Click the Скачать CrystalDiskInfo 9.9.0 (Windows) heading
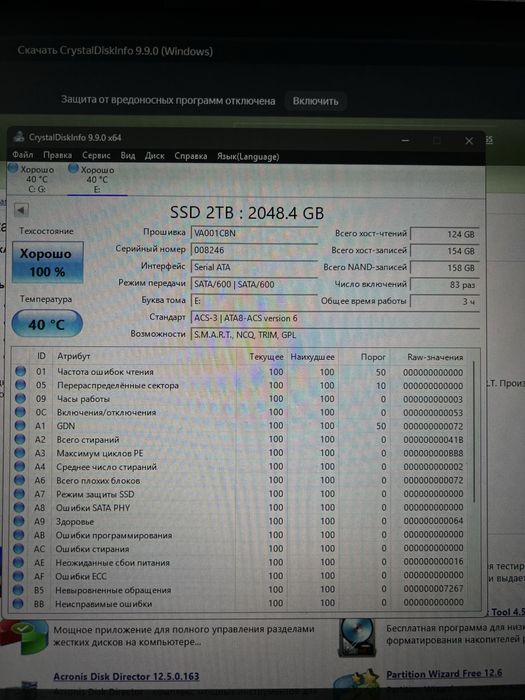The width and height of the screenshot is (525, 700). click(115, 51)
